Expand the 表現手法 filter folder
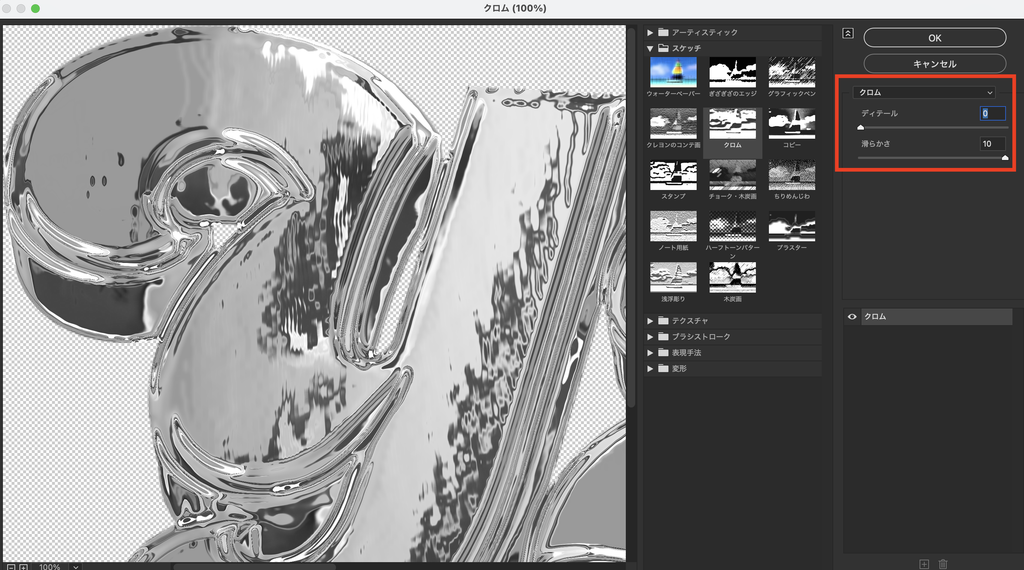1024x570 pixels. (x=650, y=353)
